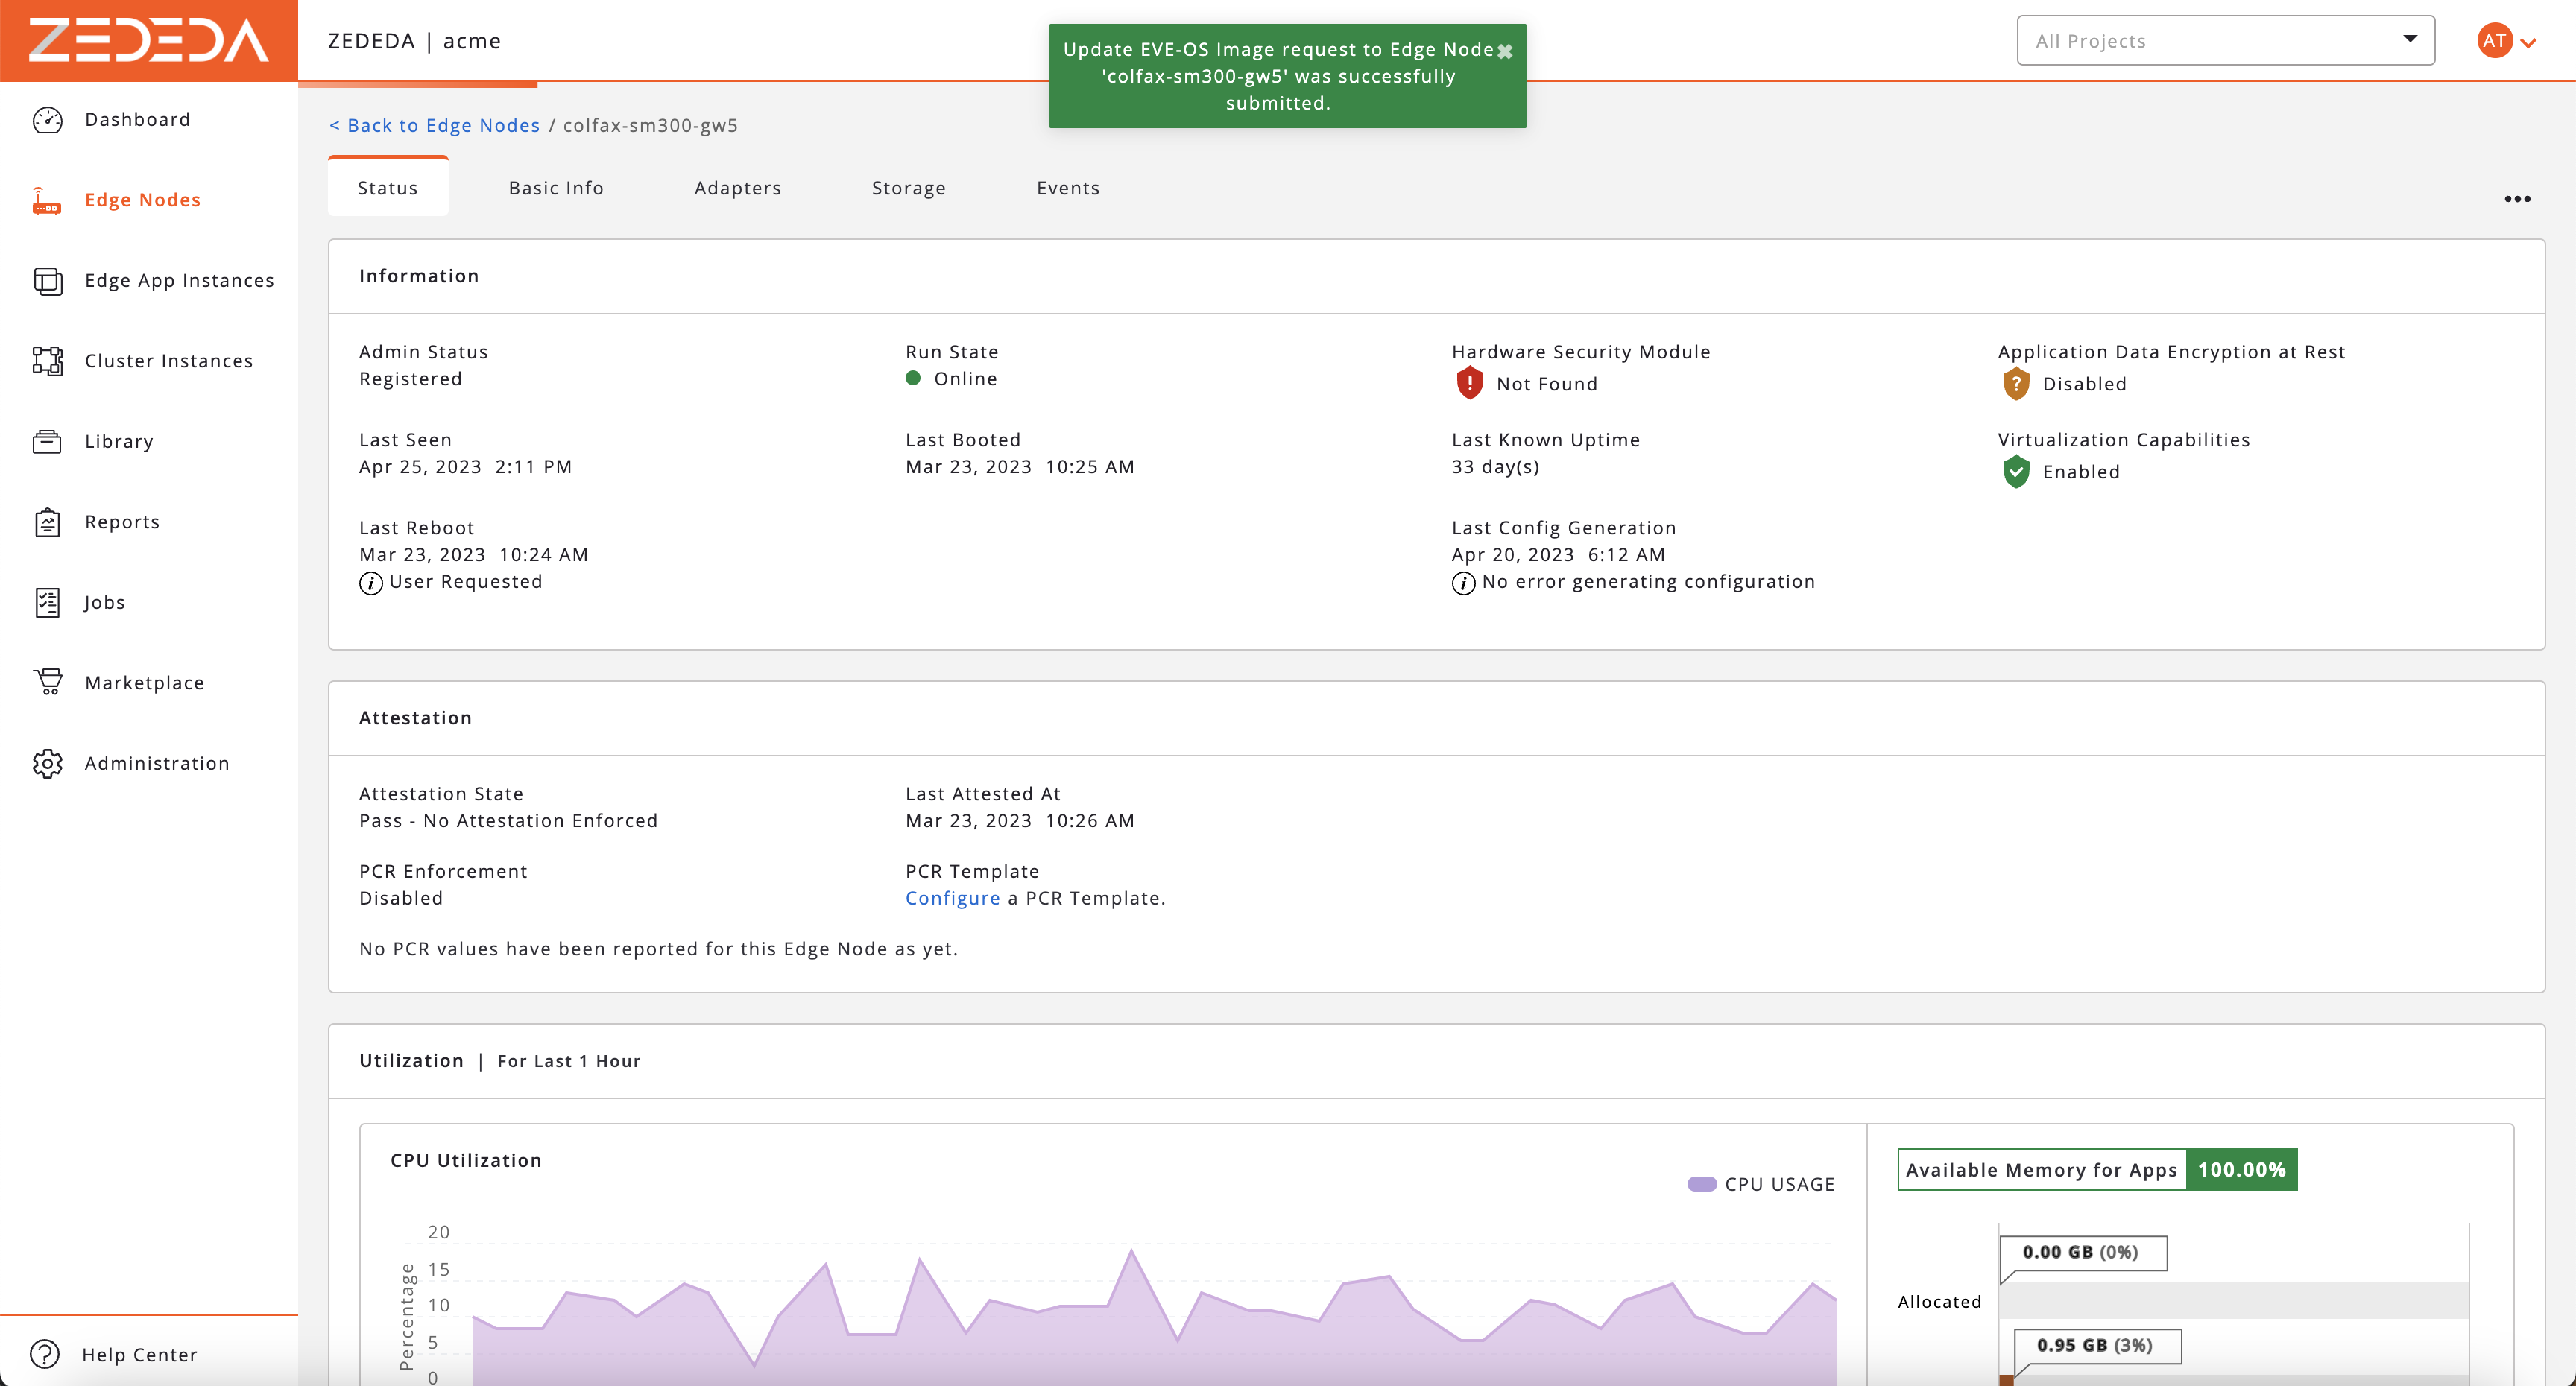Switch to the Basic Info tab
Screen dimensions: 2576x1386
[x=555, y=187]
